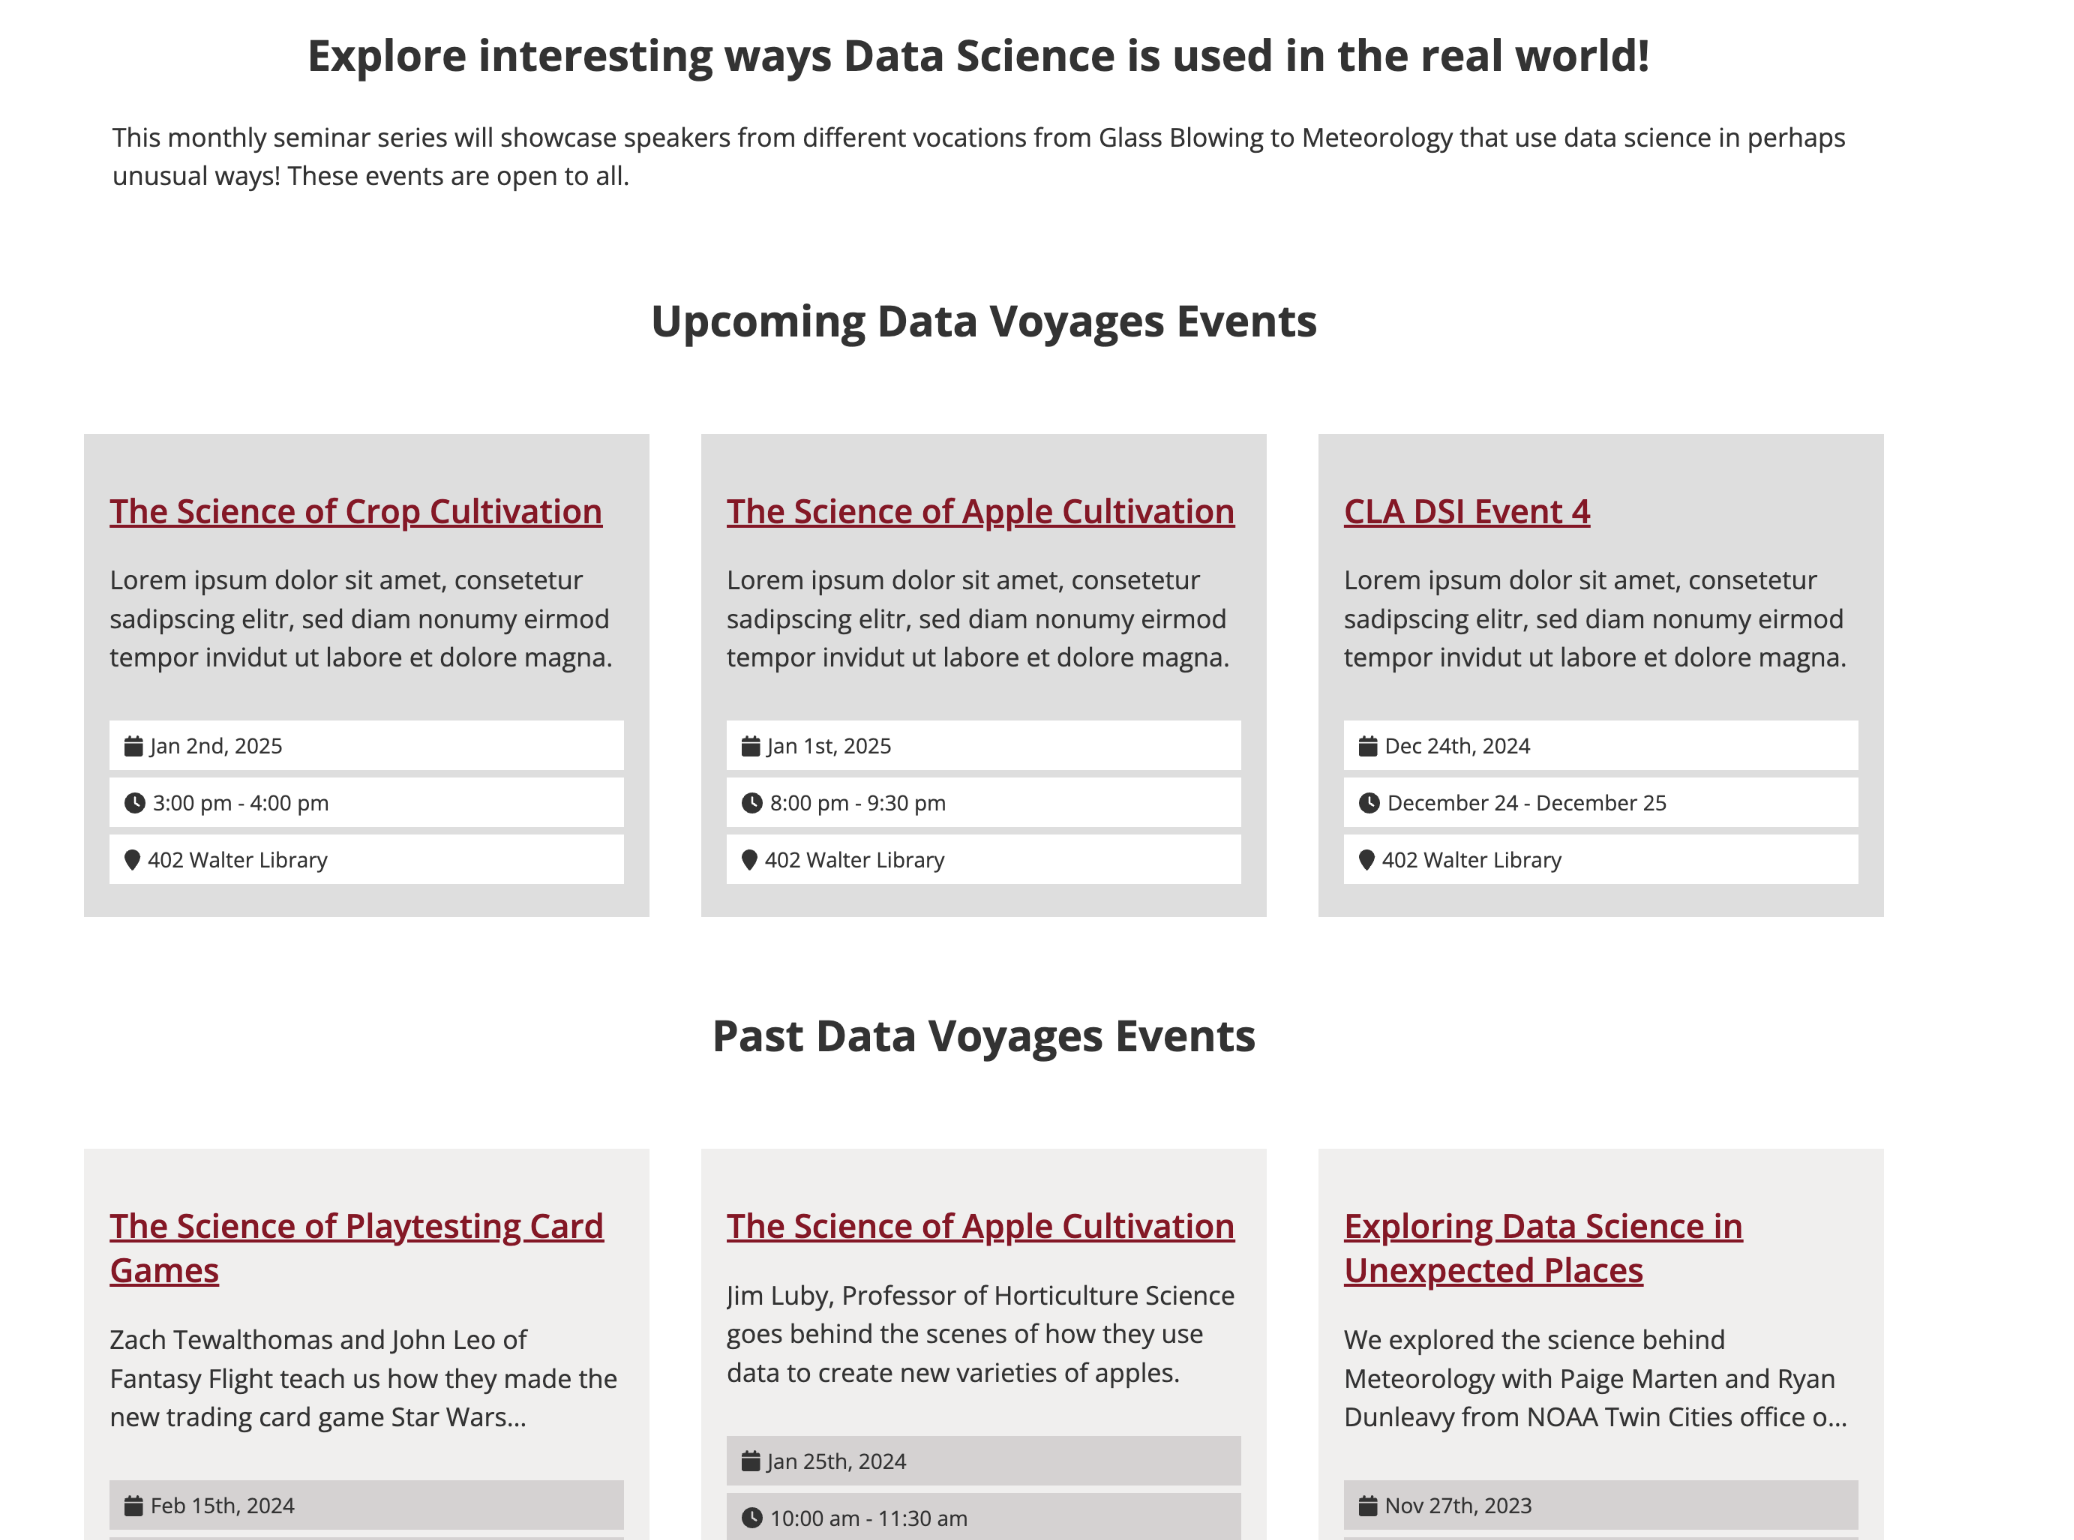Image resolution: width=2074 pixels, height=1540 pixels.
Task: Click calendar icon beside Jan 2nd, 2025
Action: (133, 746)
